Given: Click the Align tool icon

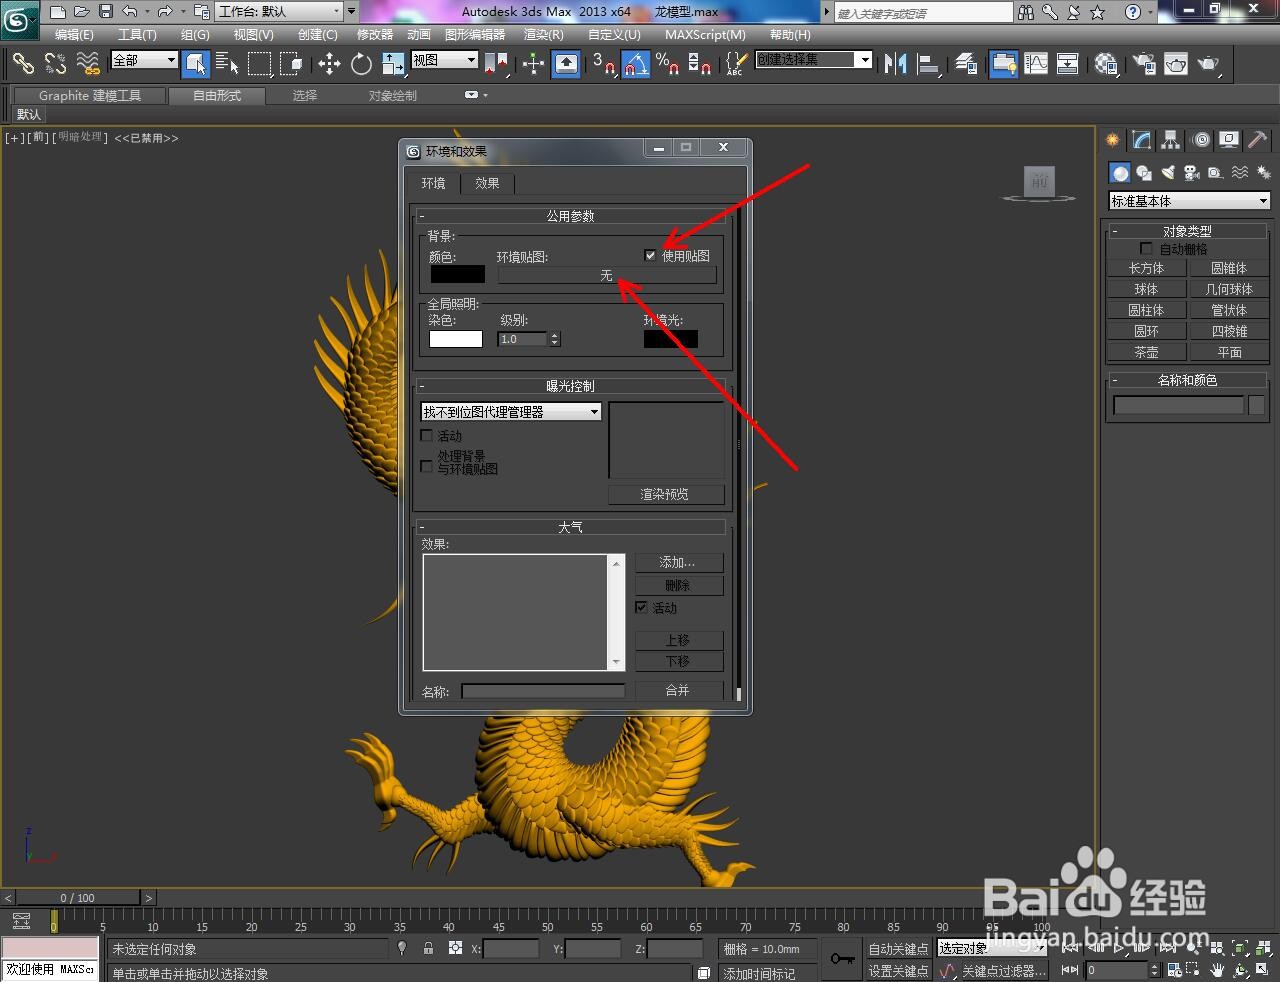Looking at the screenshot, I should [x=929, y=64].
